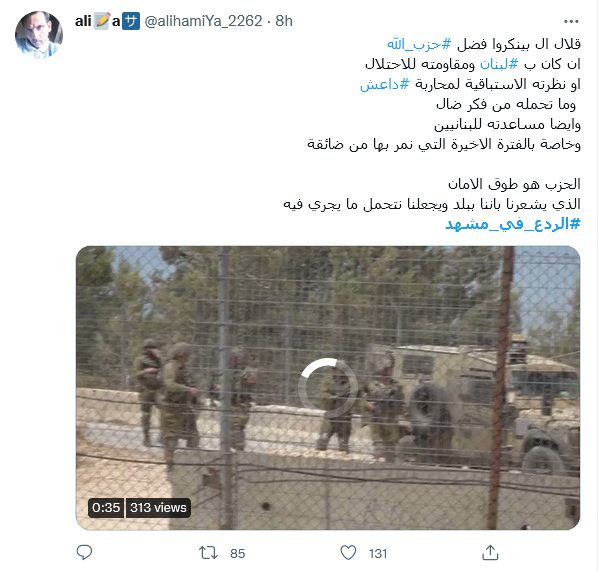Click the 0:35 video duration badge

pyautogui.click(x=106, y=508)
